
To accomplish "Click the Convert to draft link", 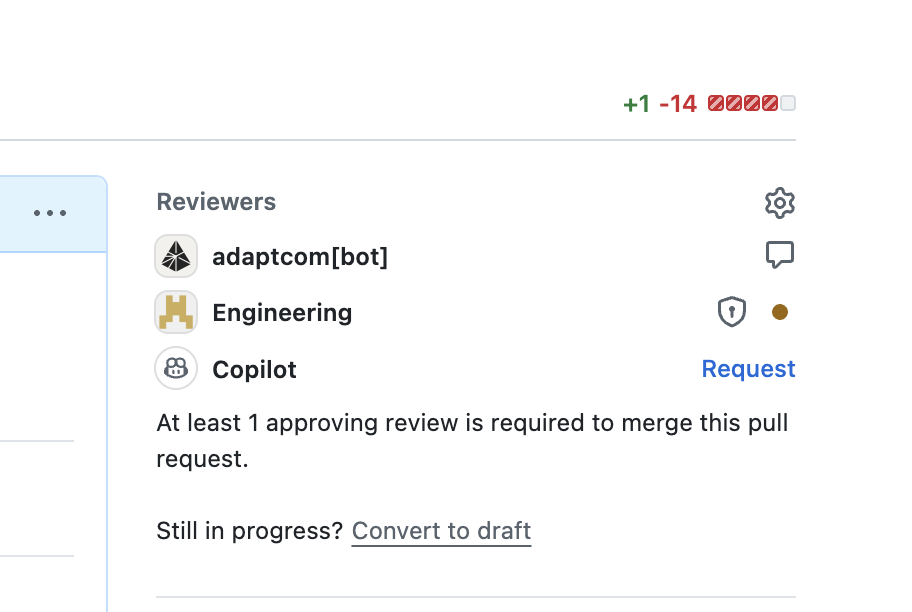I will point(441,531).
